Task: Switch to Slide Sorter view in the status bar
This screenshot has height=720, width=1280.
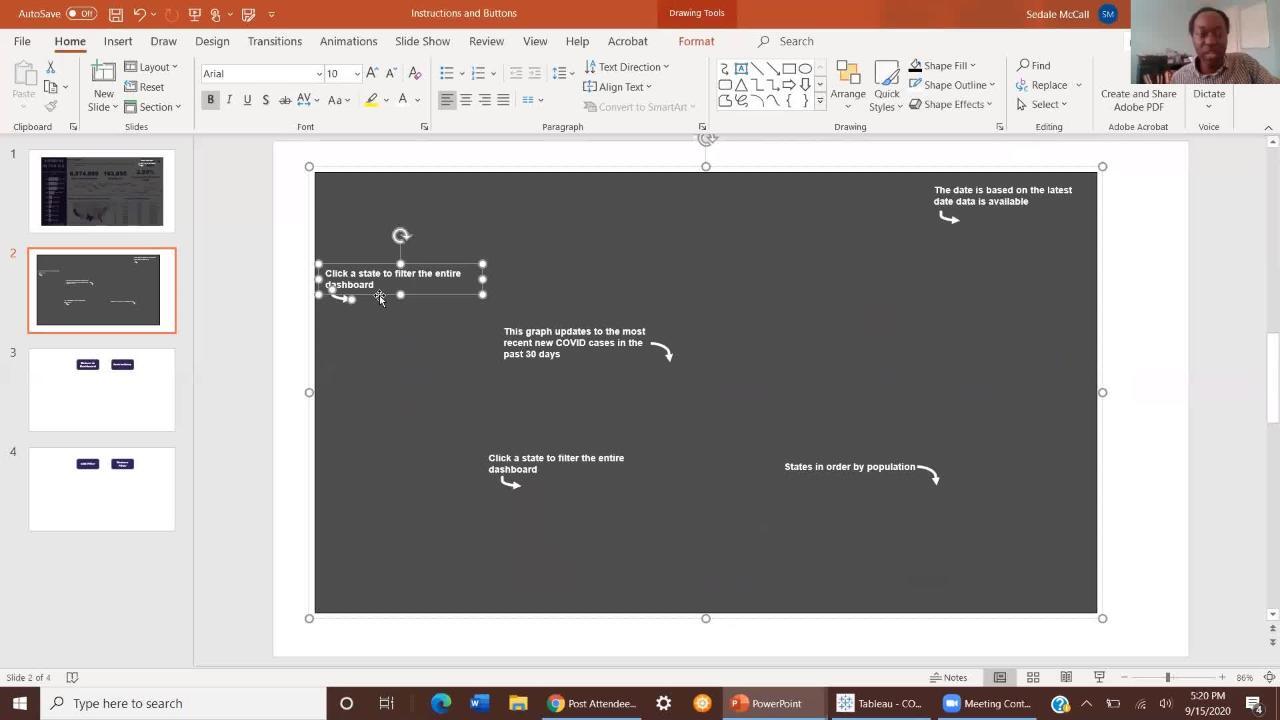Action: click(1033, 677)
